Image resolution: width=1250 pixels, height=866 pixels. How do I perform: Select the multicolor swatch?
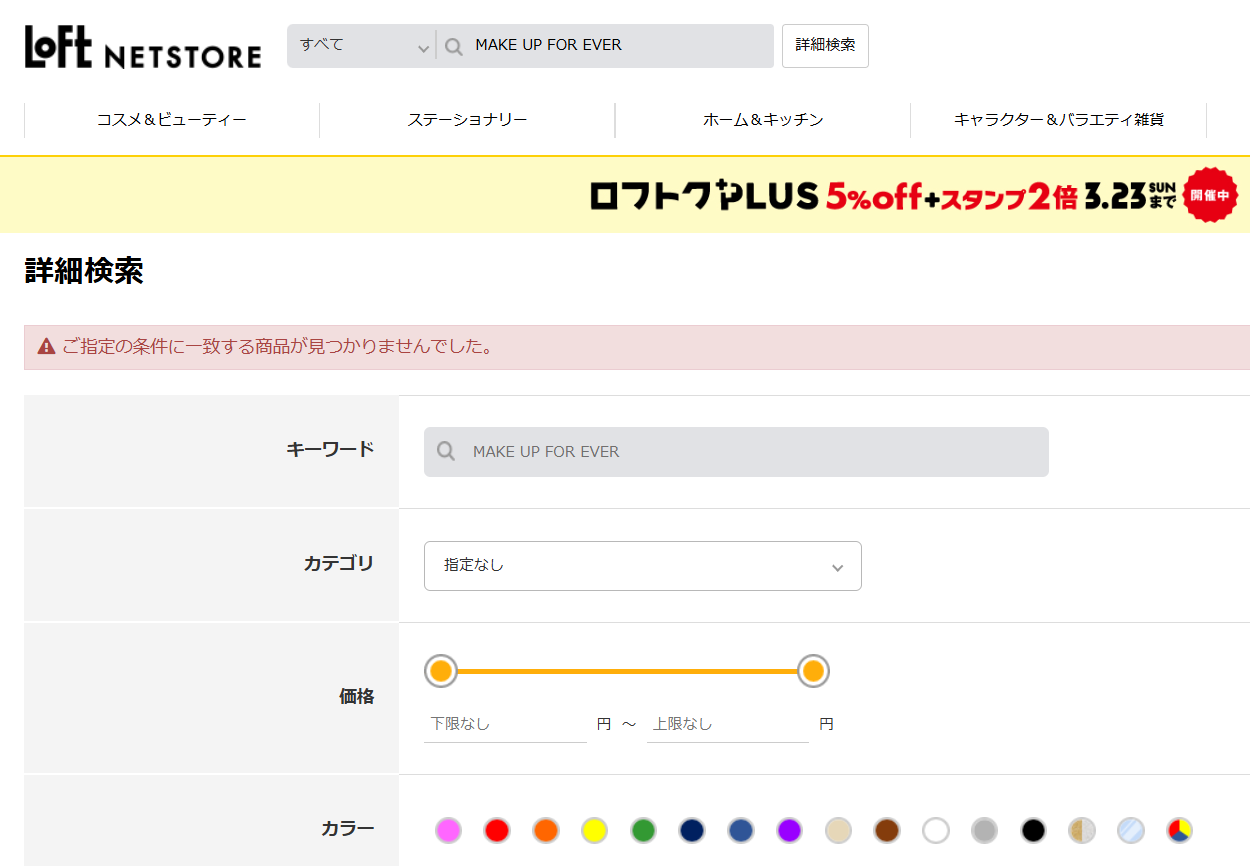coord(1180,830)
